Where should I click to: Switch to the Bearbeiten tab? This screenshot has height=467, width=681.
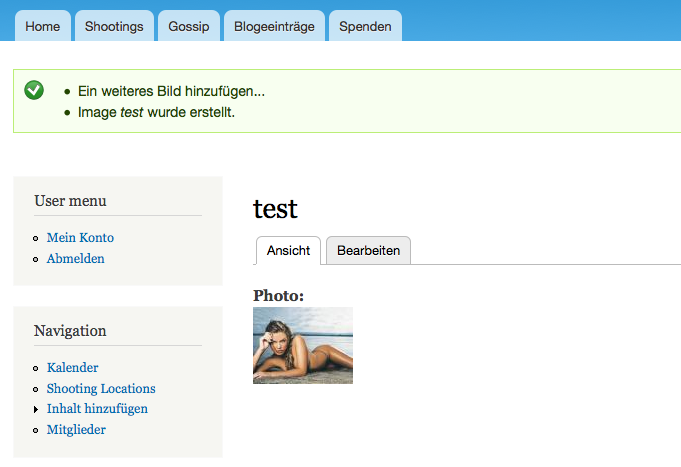click(x=368, y=251)
